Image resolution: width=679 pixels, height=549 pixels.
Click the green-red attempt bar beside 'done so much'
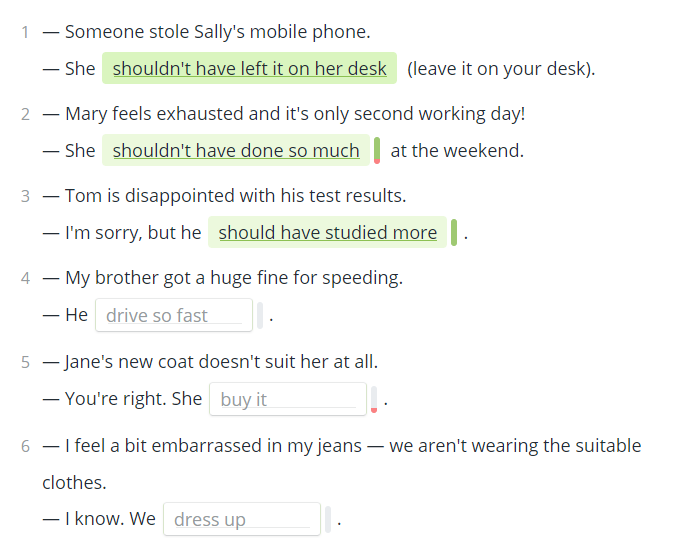(x=377, y=150)
